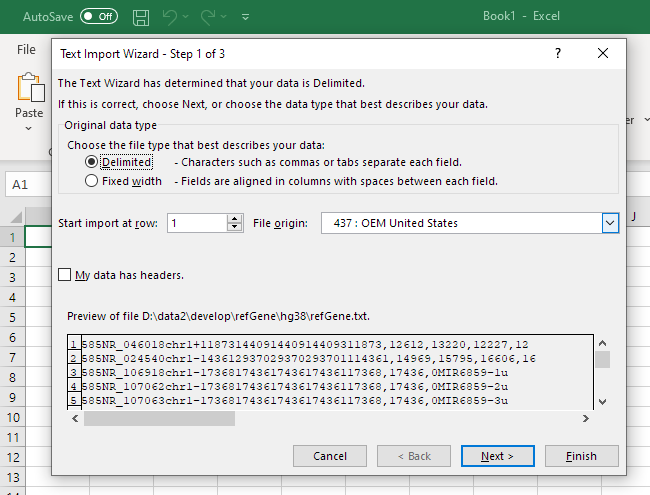Select row header 8 in worksheet
The height and width of the screenshot is (495, 650).
tap(12, 377)
